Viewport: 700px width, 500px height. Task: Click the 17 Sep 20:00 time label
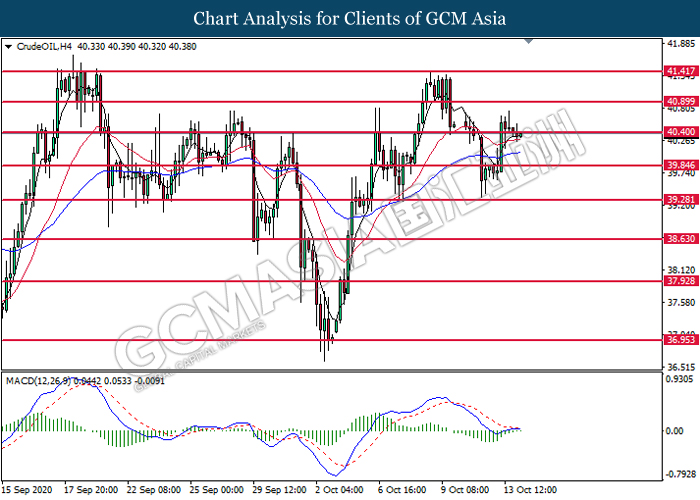pos(91,490)
